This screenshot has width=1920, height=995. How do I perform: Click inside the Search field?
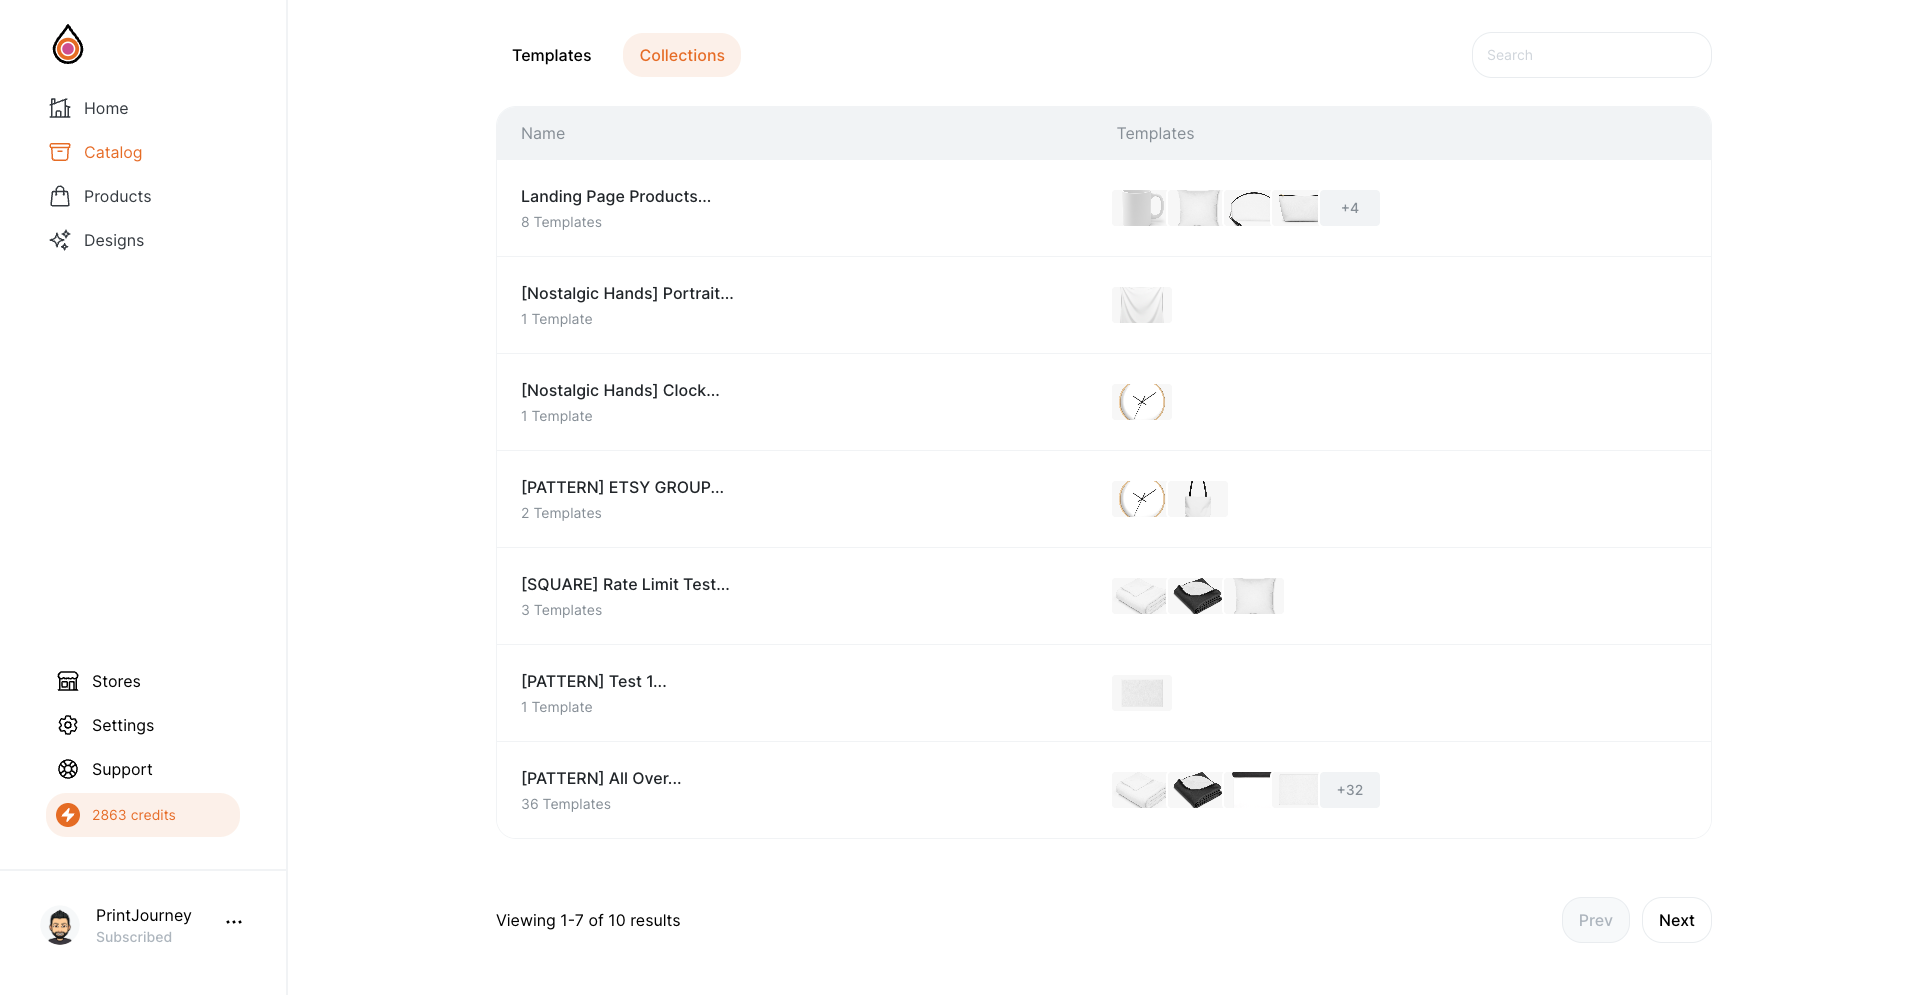point(1592,55)
